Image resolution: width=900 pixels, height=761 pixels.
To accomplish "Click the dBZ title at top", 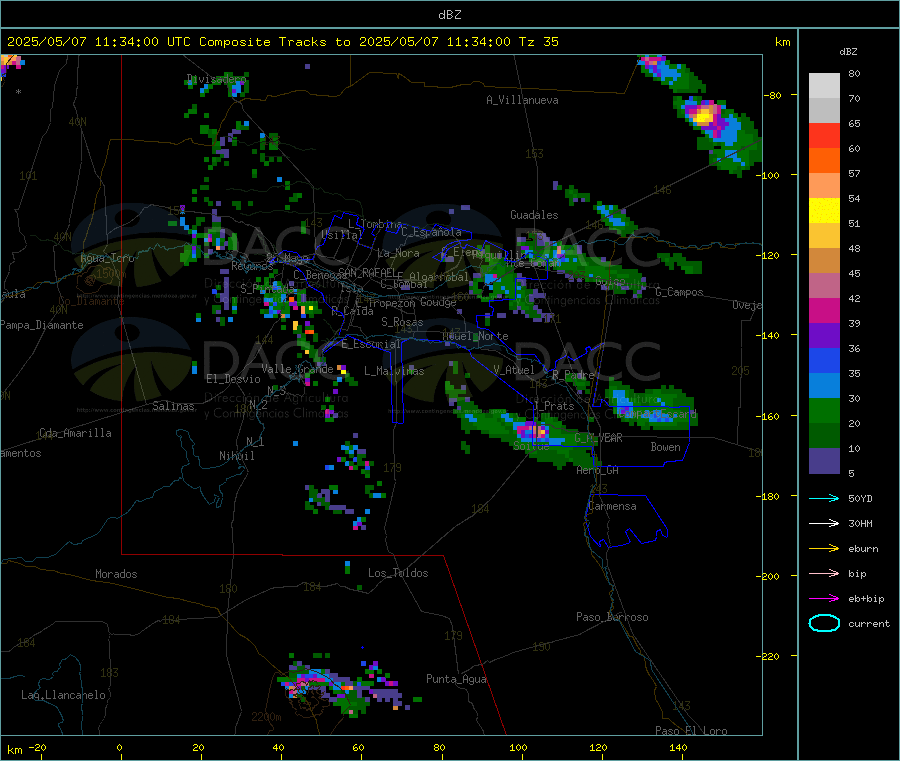I will pos(449,14).
